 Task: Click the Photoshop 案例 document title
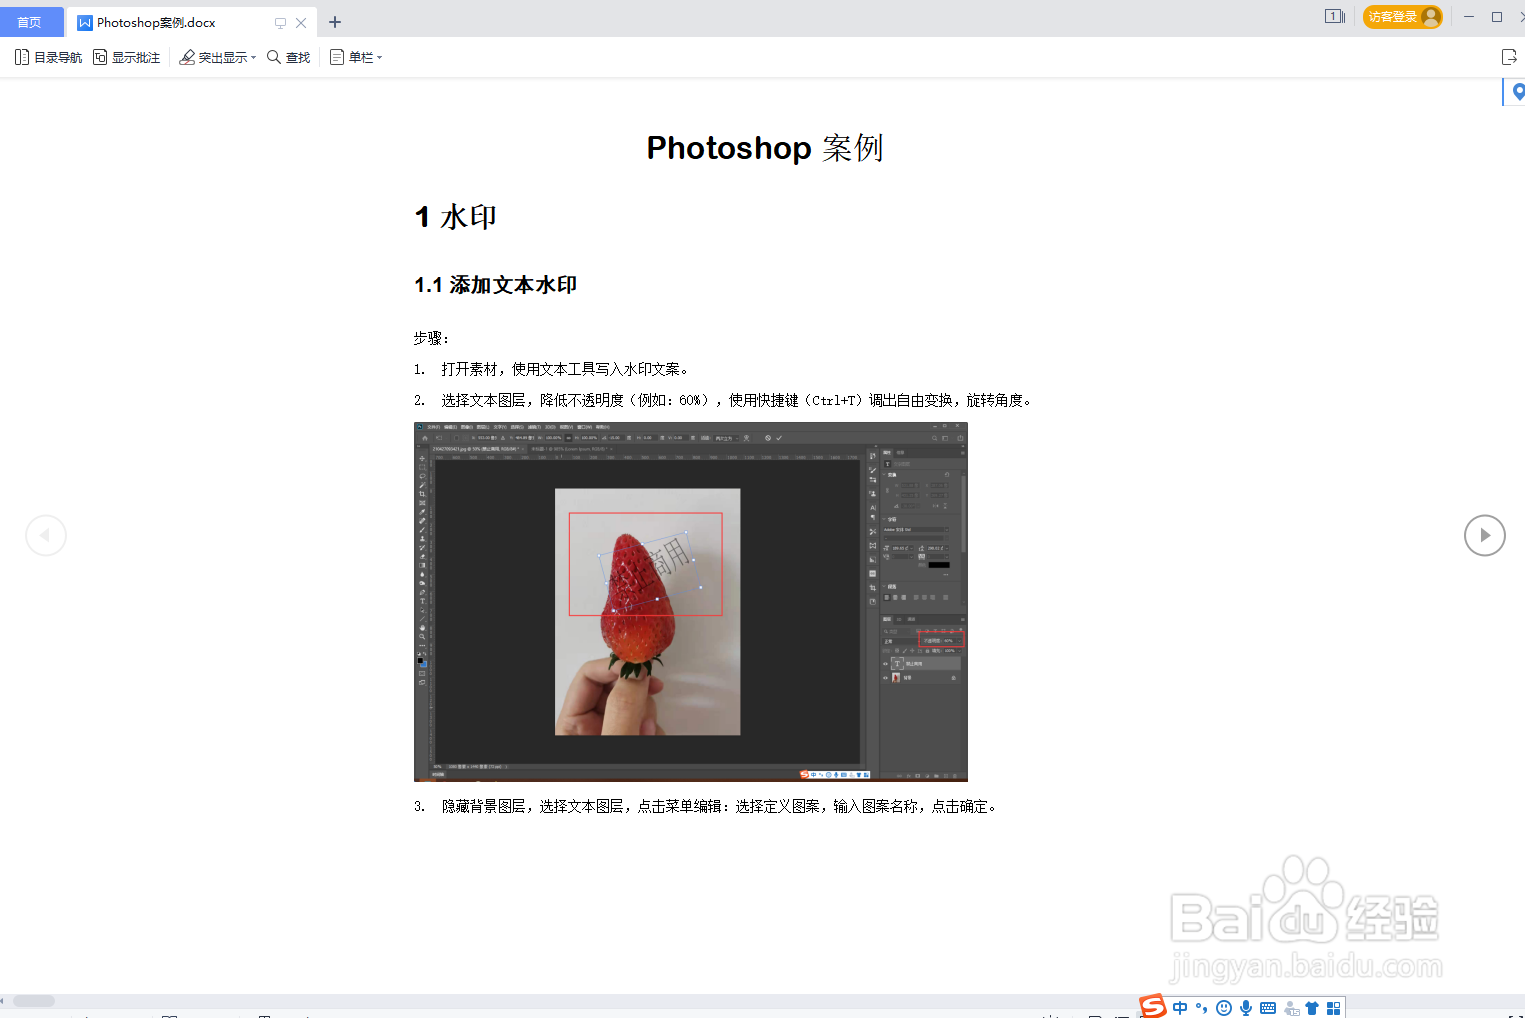coord(765,148)
